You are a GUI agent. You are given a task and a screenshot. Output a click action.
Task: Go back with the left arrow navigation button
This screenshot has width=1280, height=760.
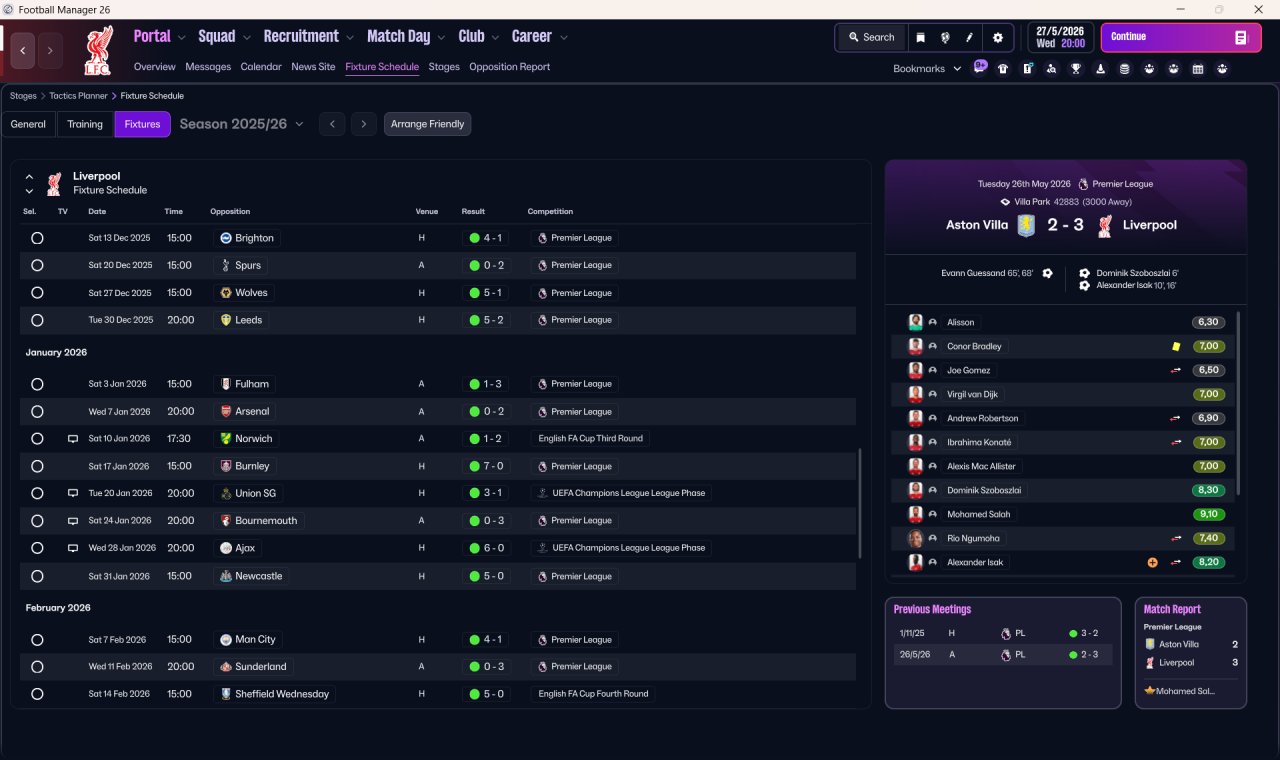[x=23, y=50]
